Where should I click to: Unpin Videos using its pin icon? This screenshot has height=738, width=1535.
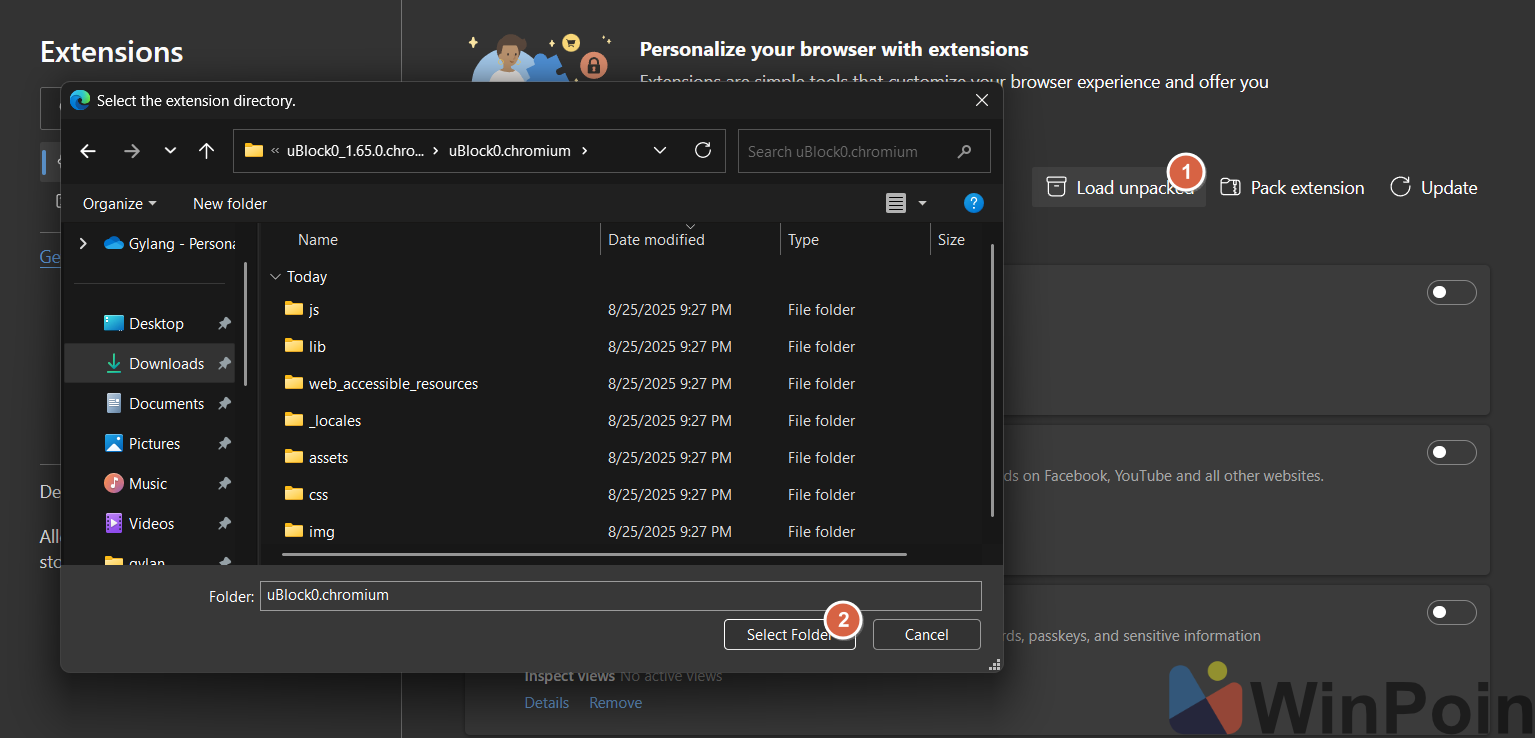click(x=224, y=524)
